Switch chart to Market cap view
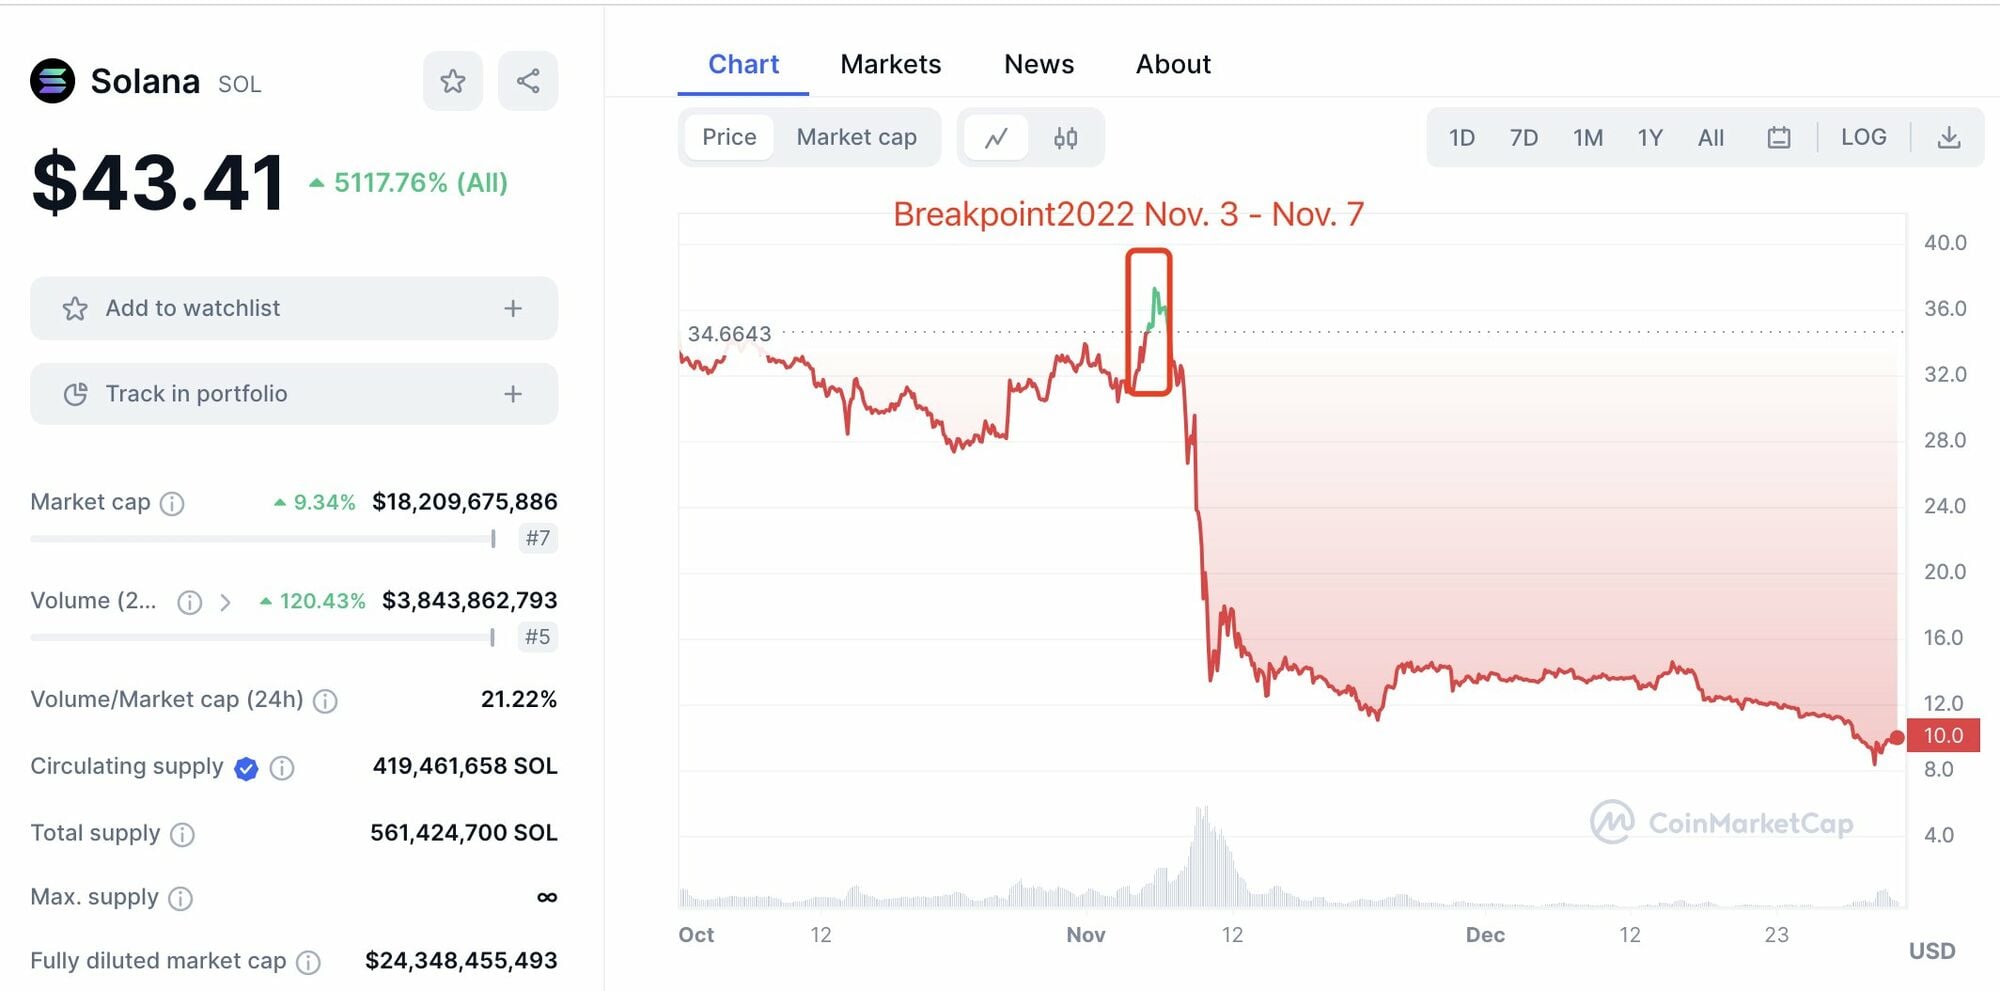The image size is (2000, 991). (x=856, y=137)
